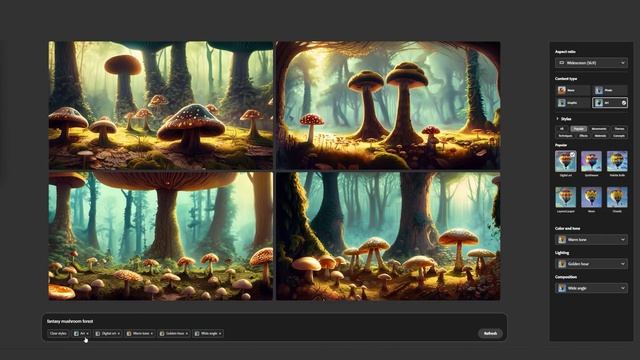Open the top-left generated mushroom image

[x=161, y=105]
